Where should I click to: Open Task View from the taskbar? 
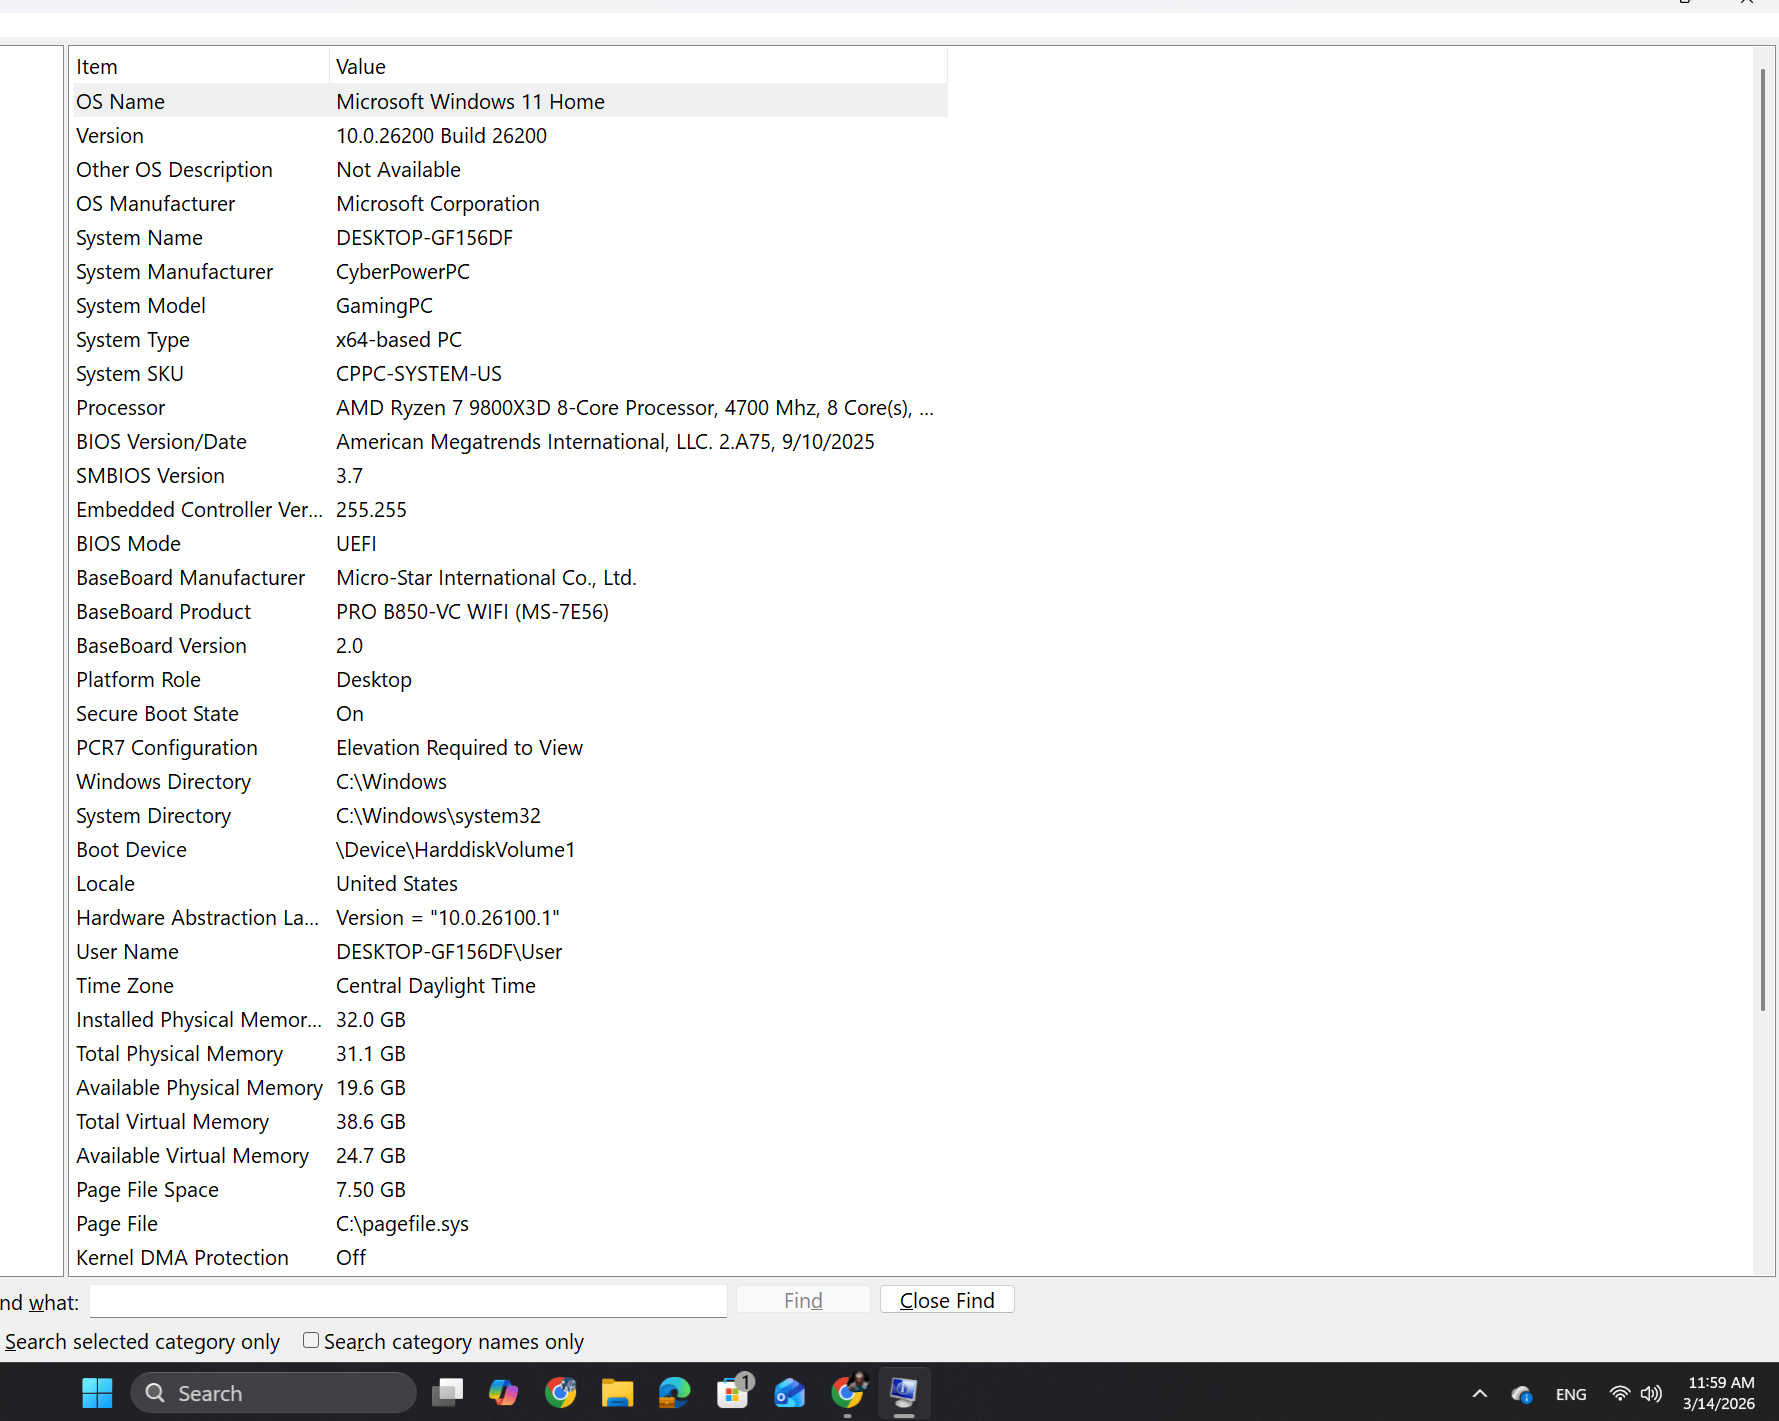point(447,1393)
